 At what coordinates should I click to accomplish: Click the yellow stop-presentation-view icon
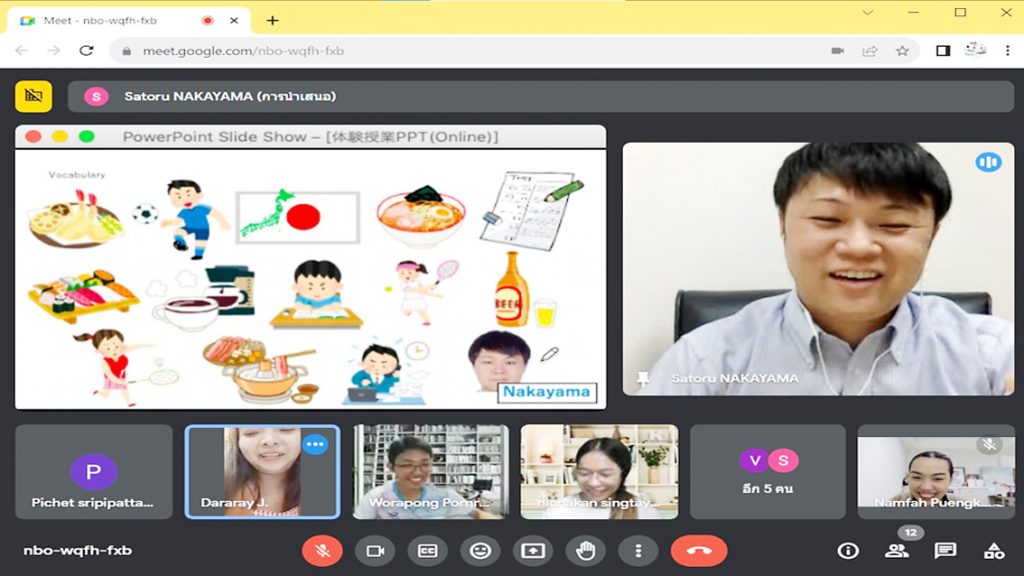coord(33,96)
